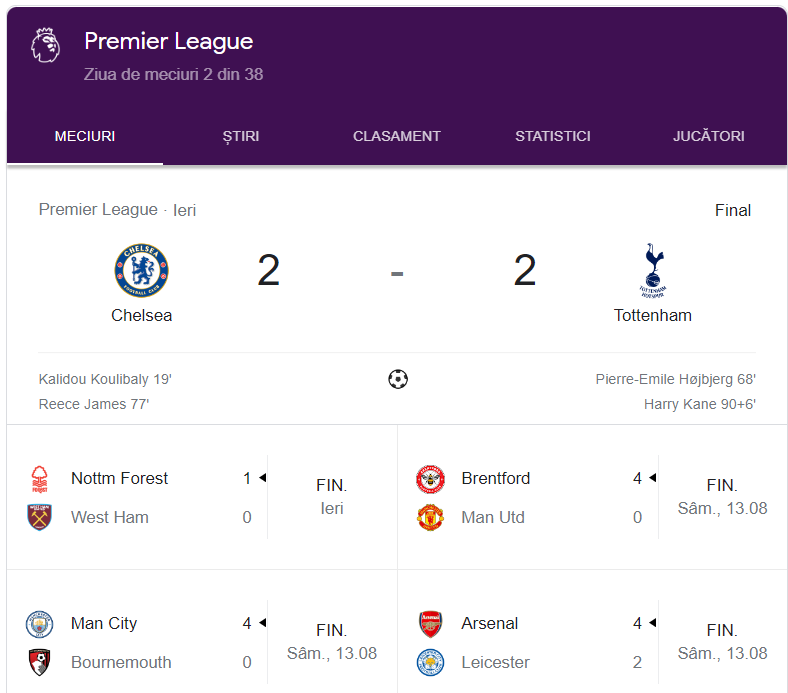Open the Man City vs Bournemouth result
The image size is (788, 693).
(x=202, y=633)
